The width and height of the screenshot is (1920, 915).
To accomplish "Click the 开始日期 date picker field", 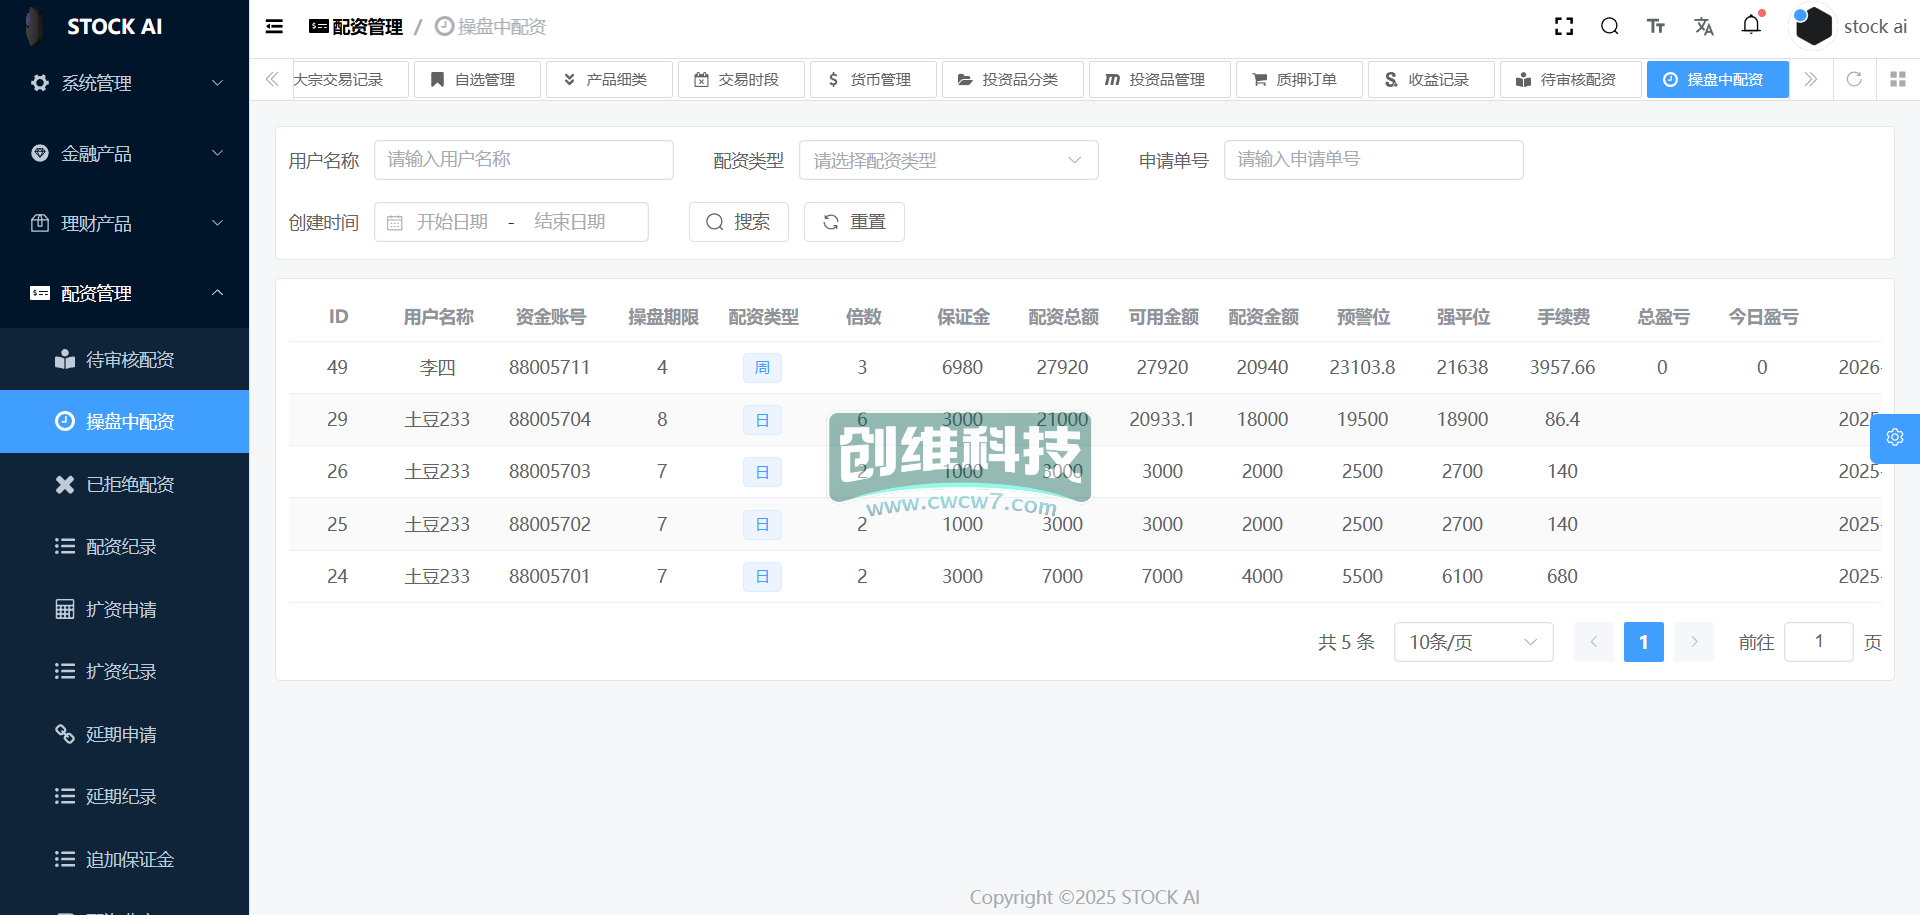I will click(452, 222).
